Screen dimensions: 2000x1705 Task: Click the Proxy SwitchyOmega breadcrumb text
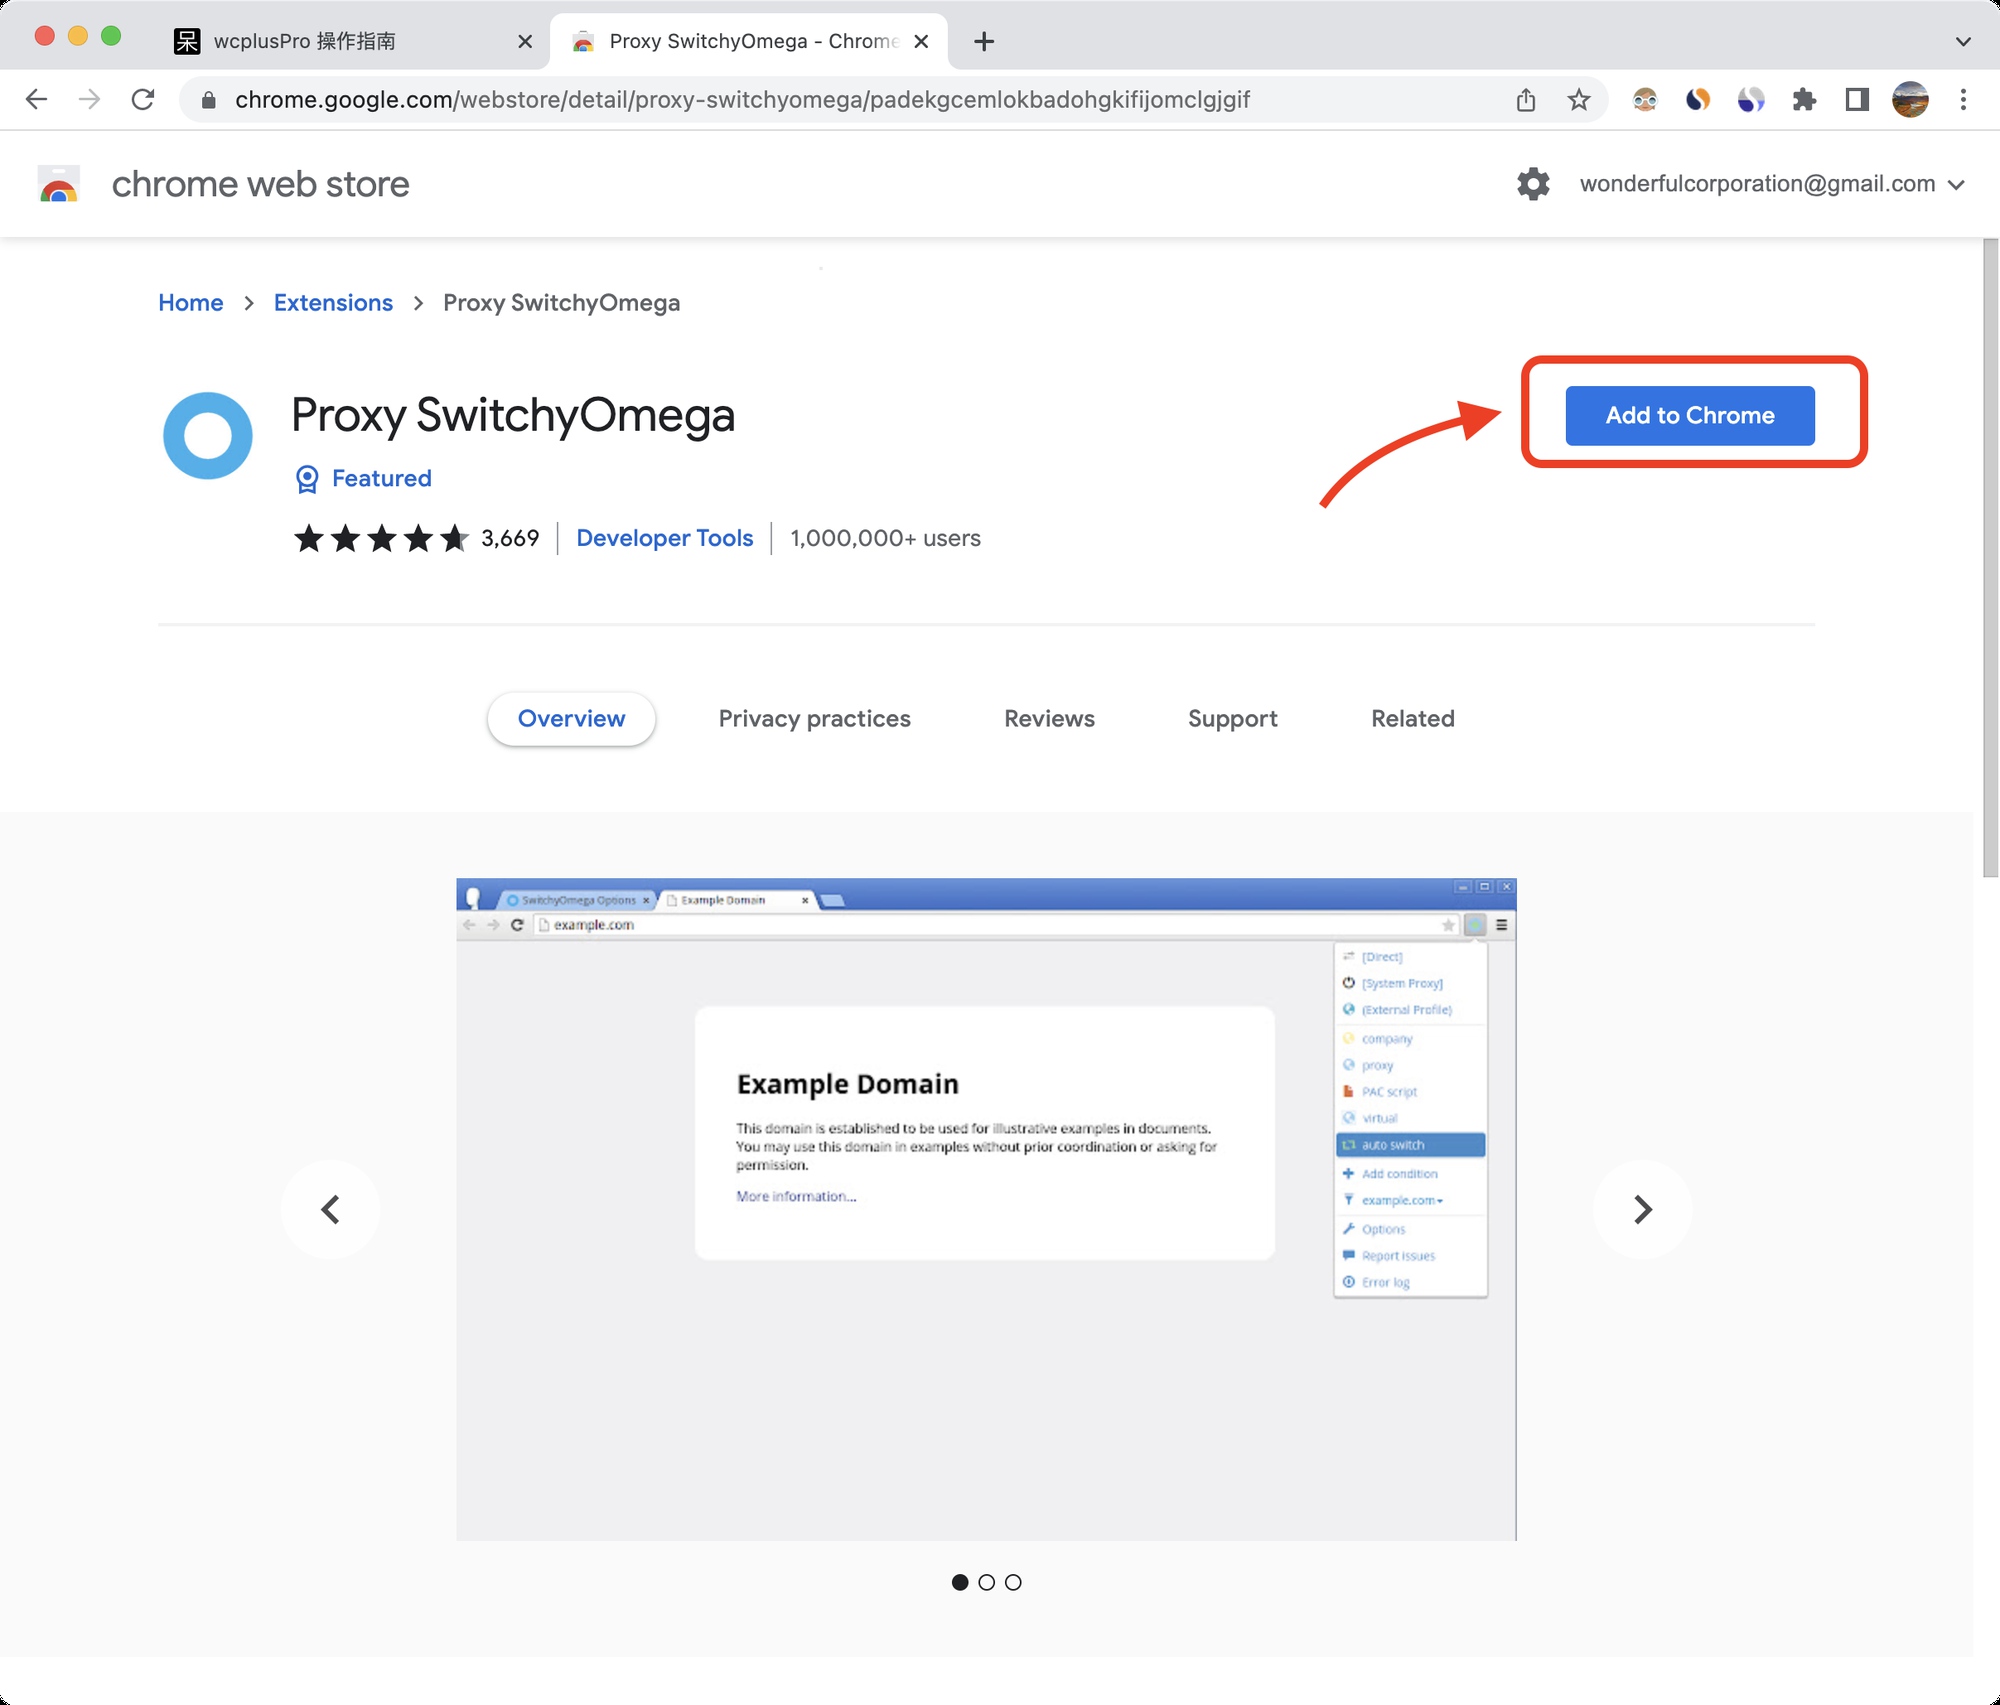(561, 303)
